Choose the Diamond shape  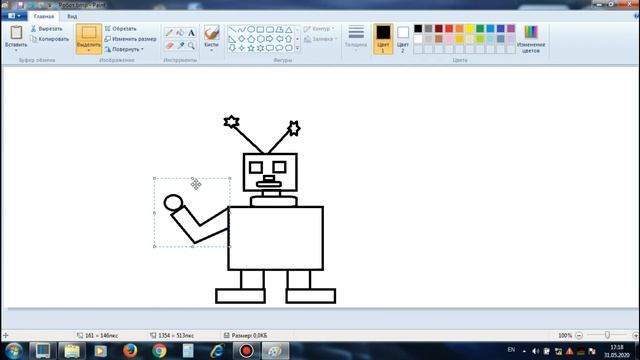pos(242,39)
